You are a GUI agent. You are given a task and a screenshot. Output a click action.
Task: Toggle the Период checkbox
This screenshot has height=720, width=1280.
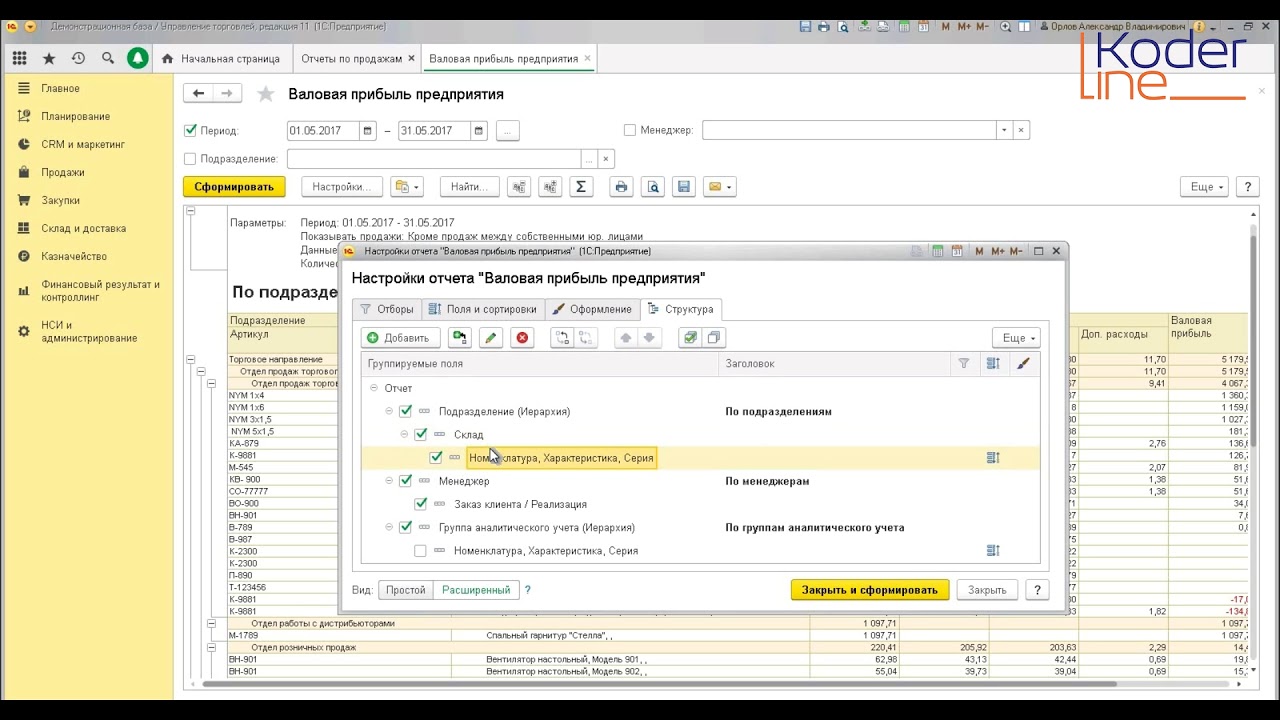click(191, 131)
